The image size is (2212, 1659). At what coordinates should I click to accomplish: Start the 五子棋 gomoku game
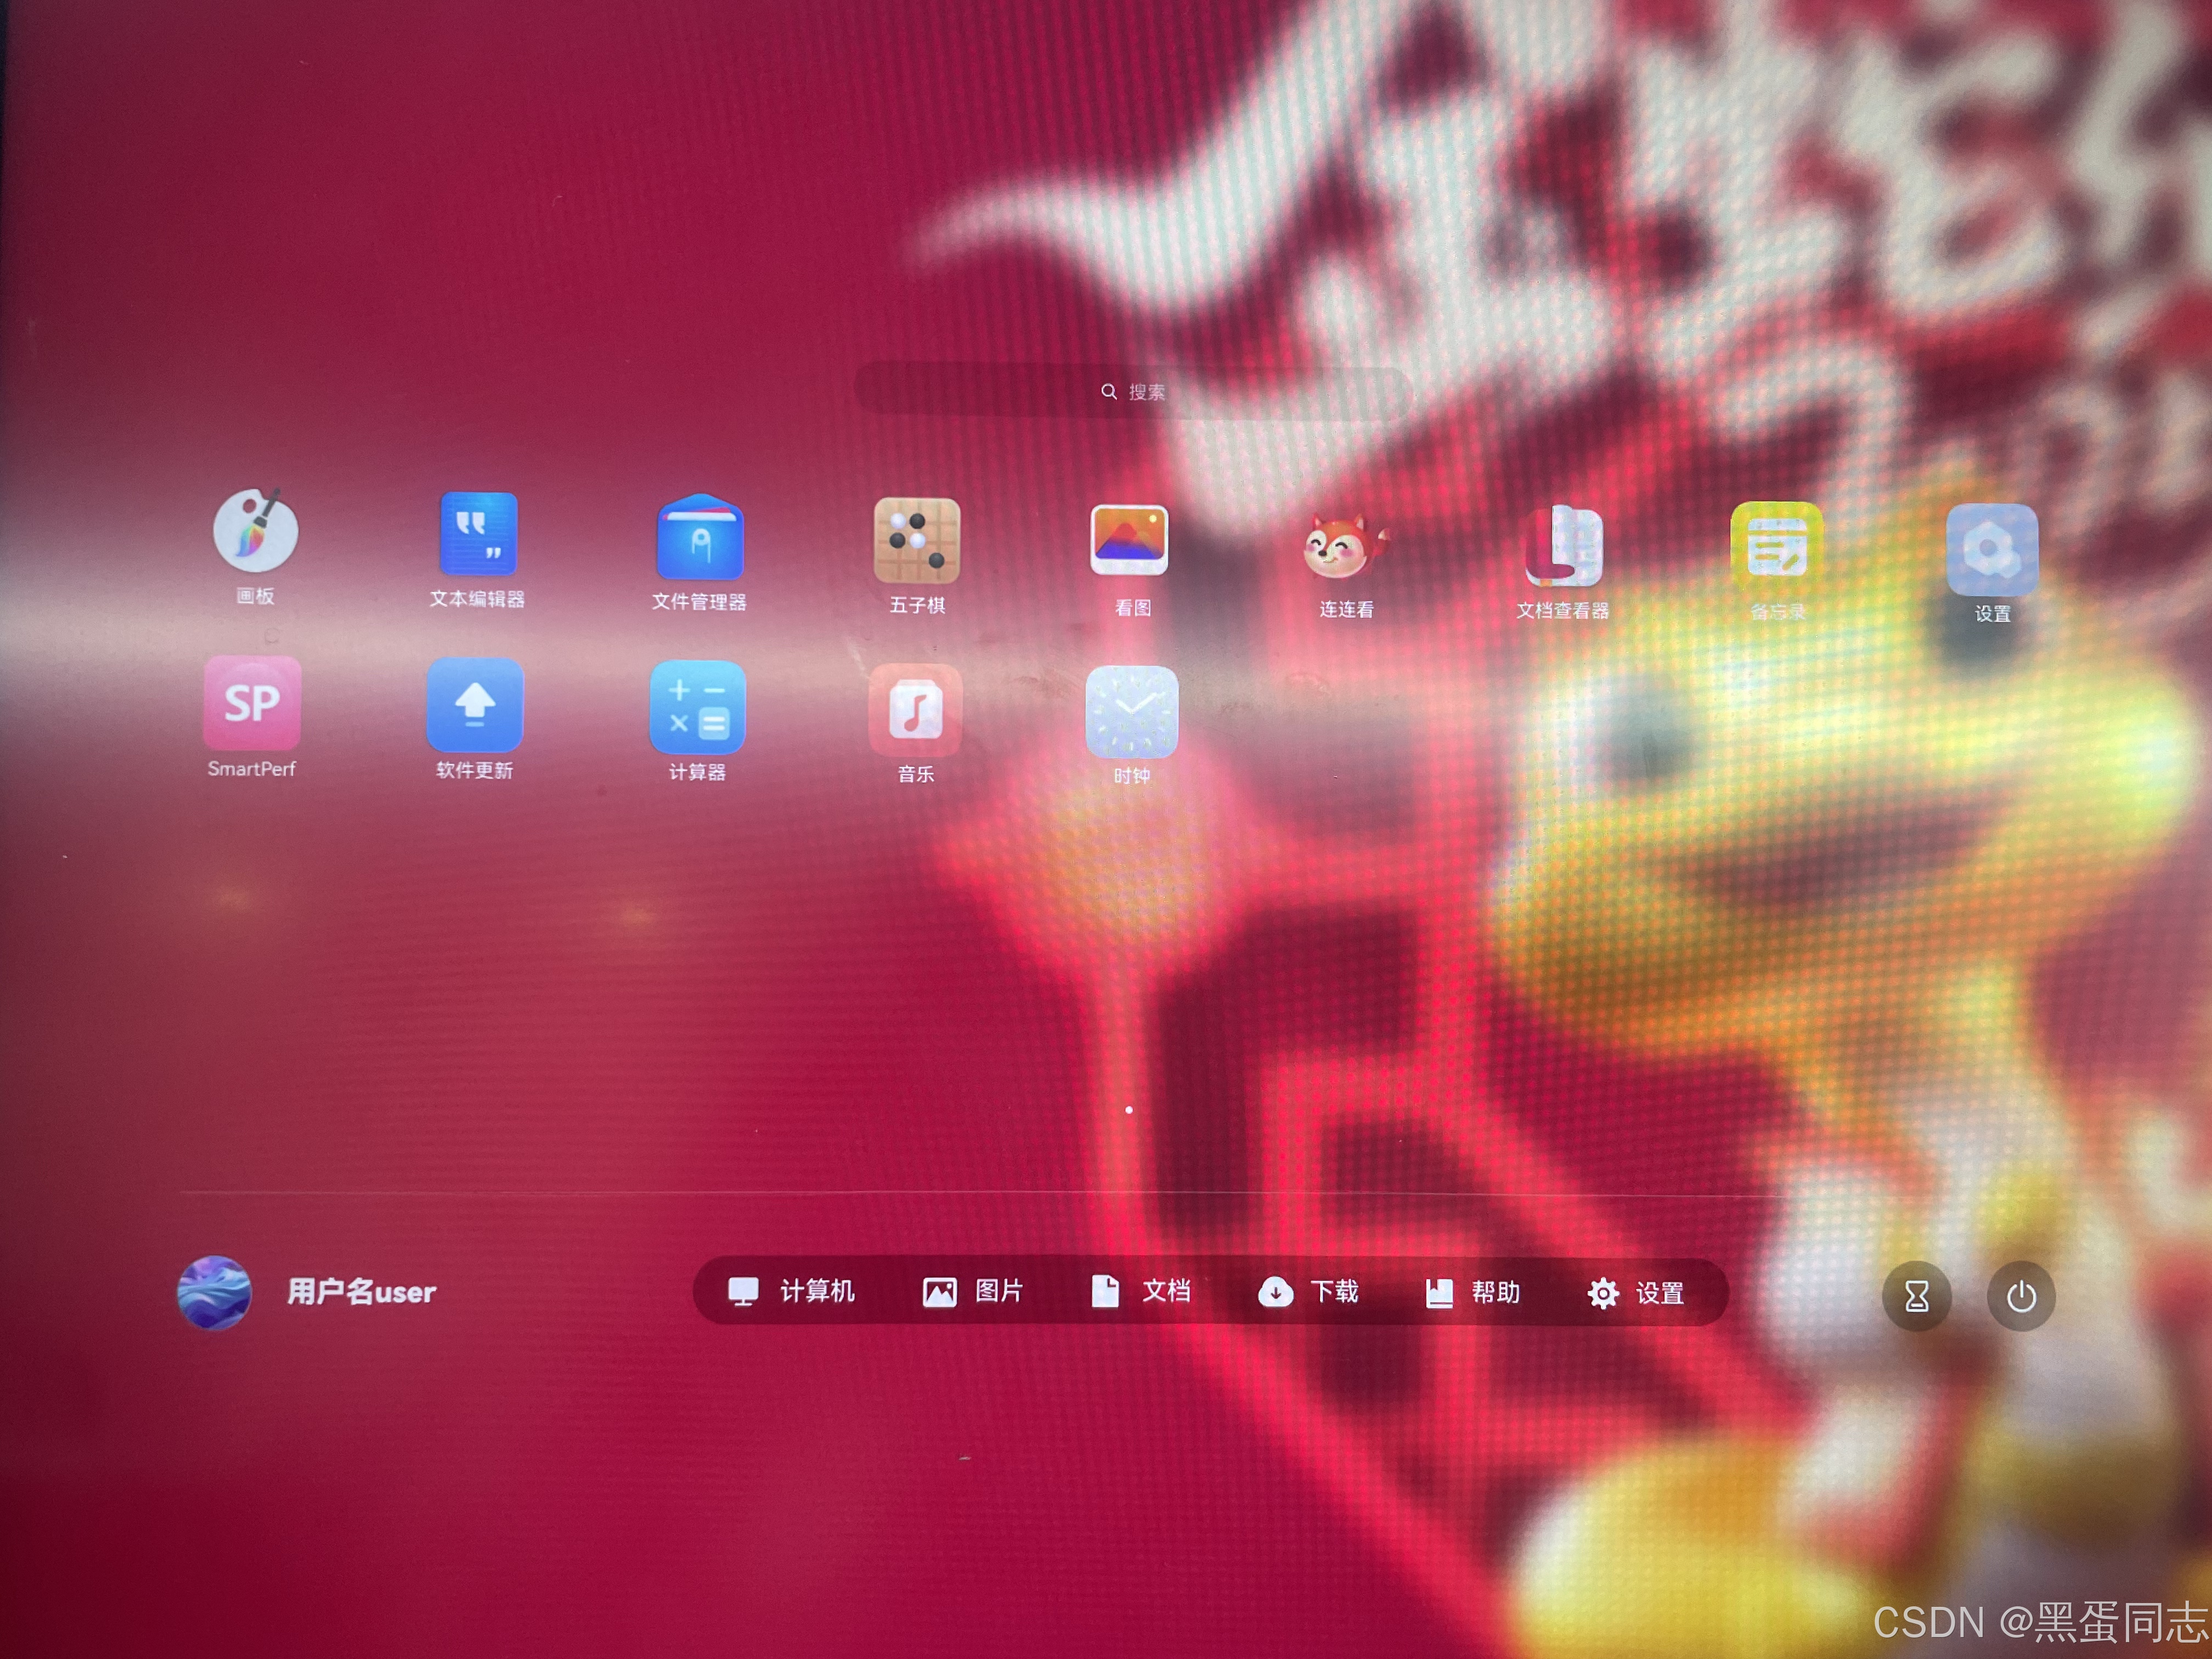pyautogui.click(x=916, y=541)
